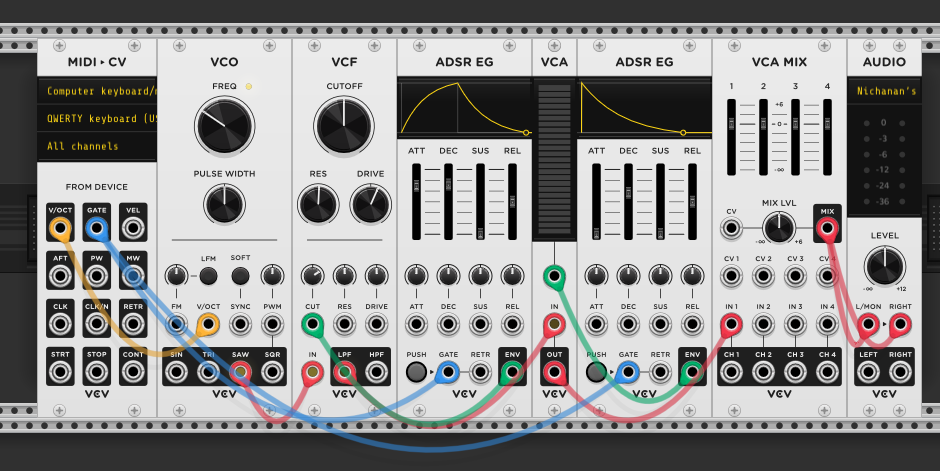Click the MIDI ▸ CV module title
This screenshot has height=471, width=940.
[x=97, y=62]
